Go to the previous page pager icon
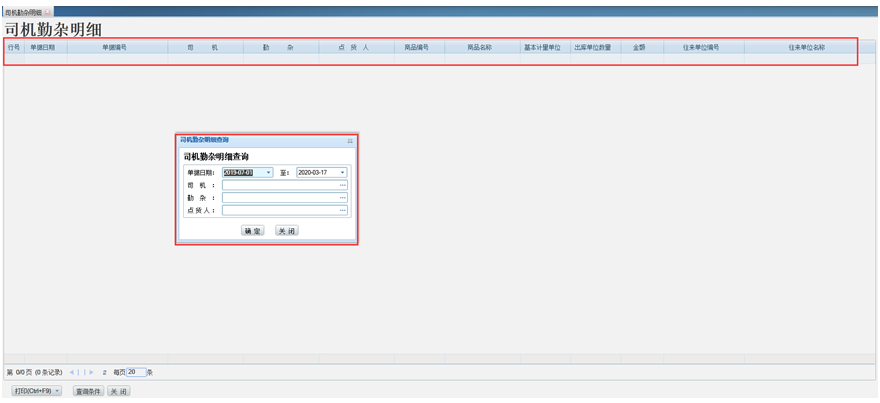This screenshot has height=403, width=880. coord(79,372)
